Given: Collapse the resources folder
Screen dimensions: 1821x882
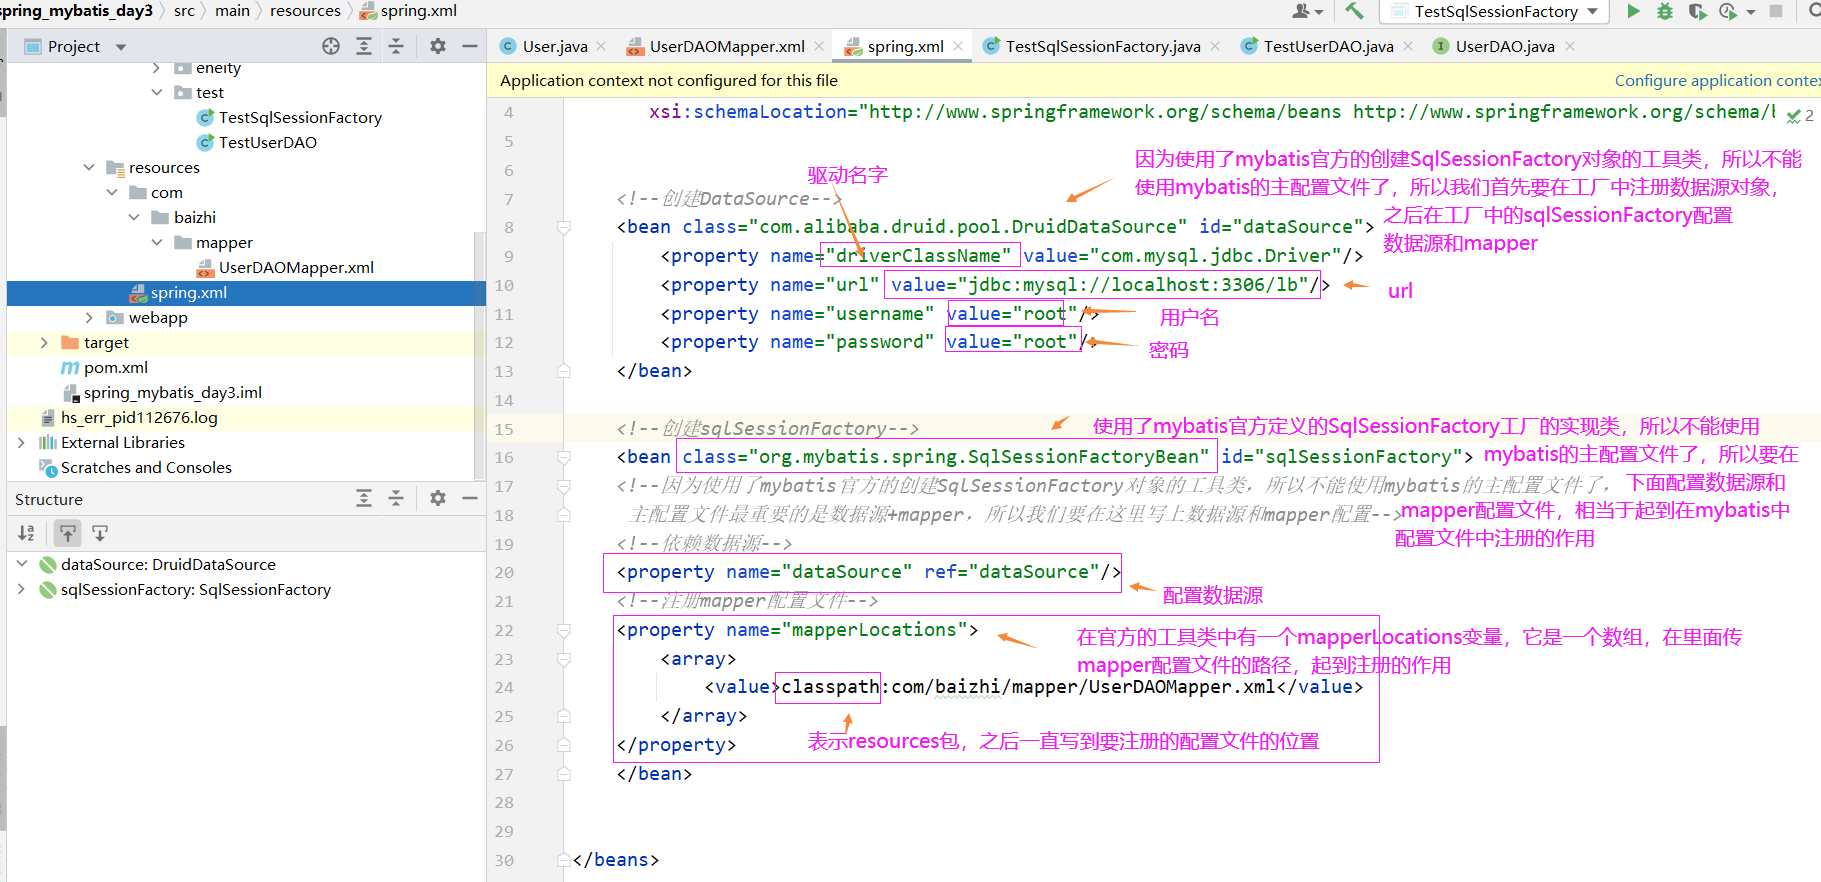Looking at the screenshot, I should point(89,167).
